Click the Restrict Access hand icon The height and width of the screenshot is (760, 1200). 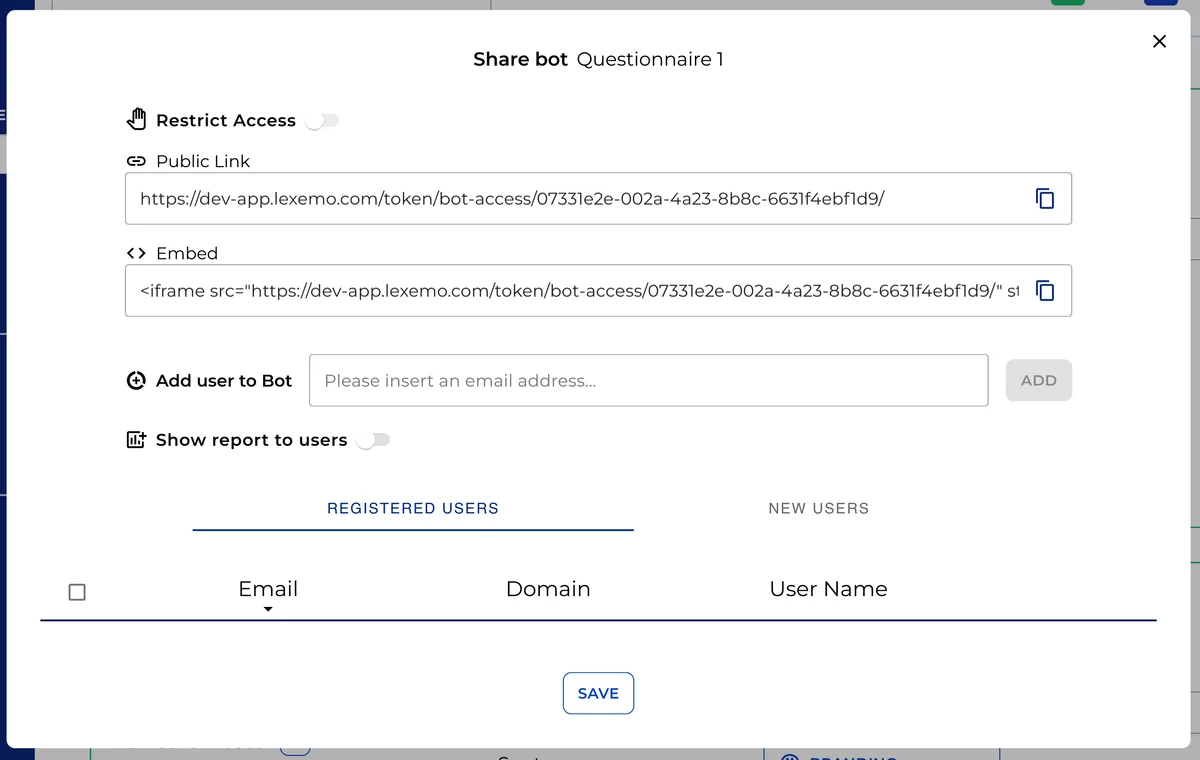(x=137, y=120)
